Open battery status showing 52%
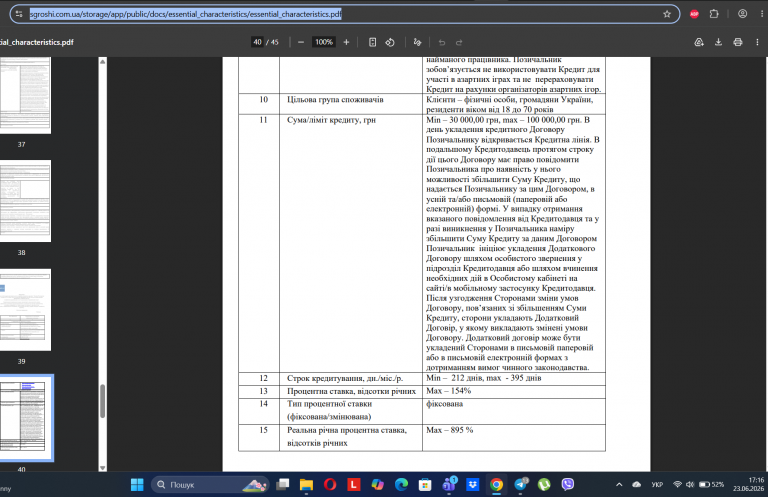Image resolution: width=768 pixels, height=497 pixels. [x=712, y=484]
